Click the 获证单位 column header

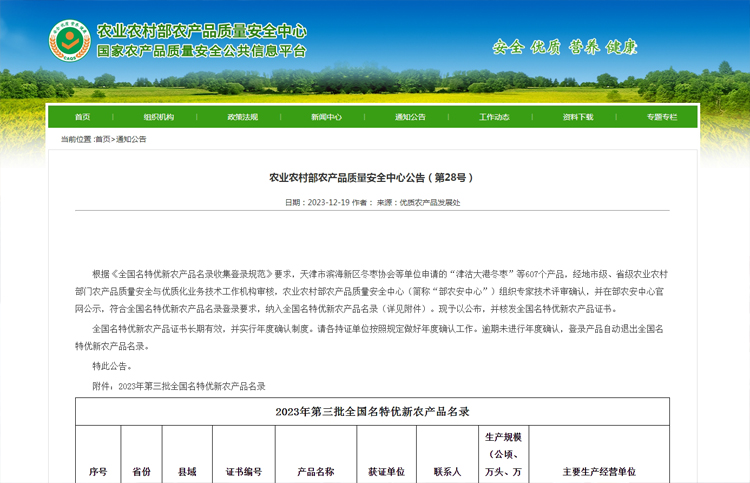click(386, 472)
